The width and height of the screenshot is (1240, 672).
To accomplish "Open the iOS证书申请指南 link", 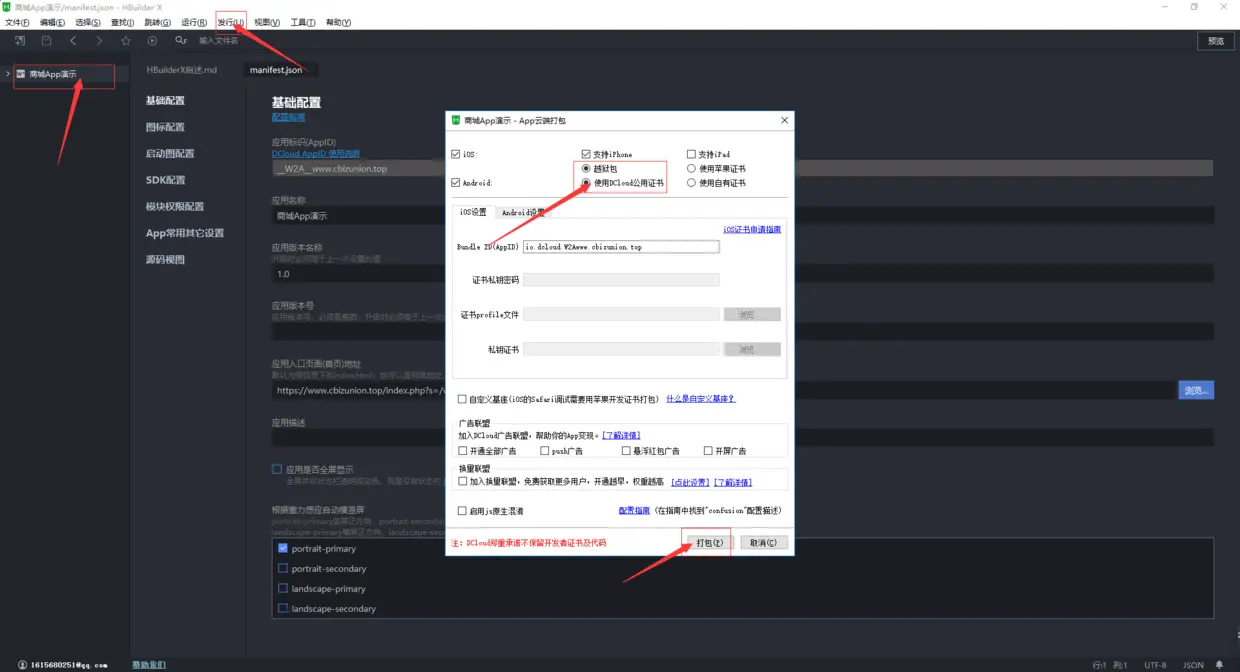I will pyautogui.click(x=752, y=230).
